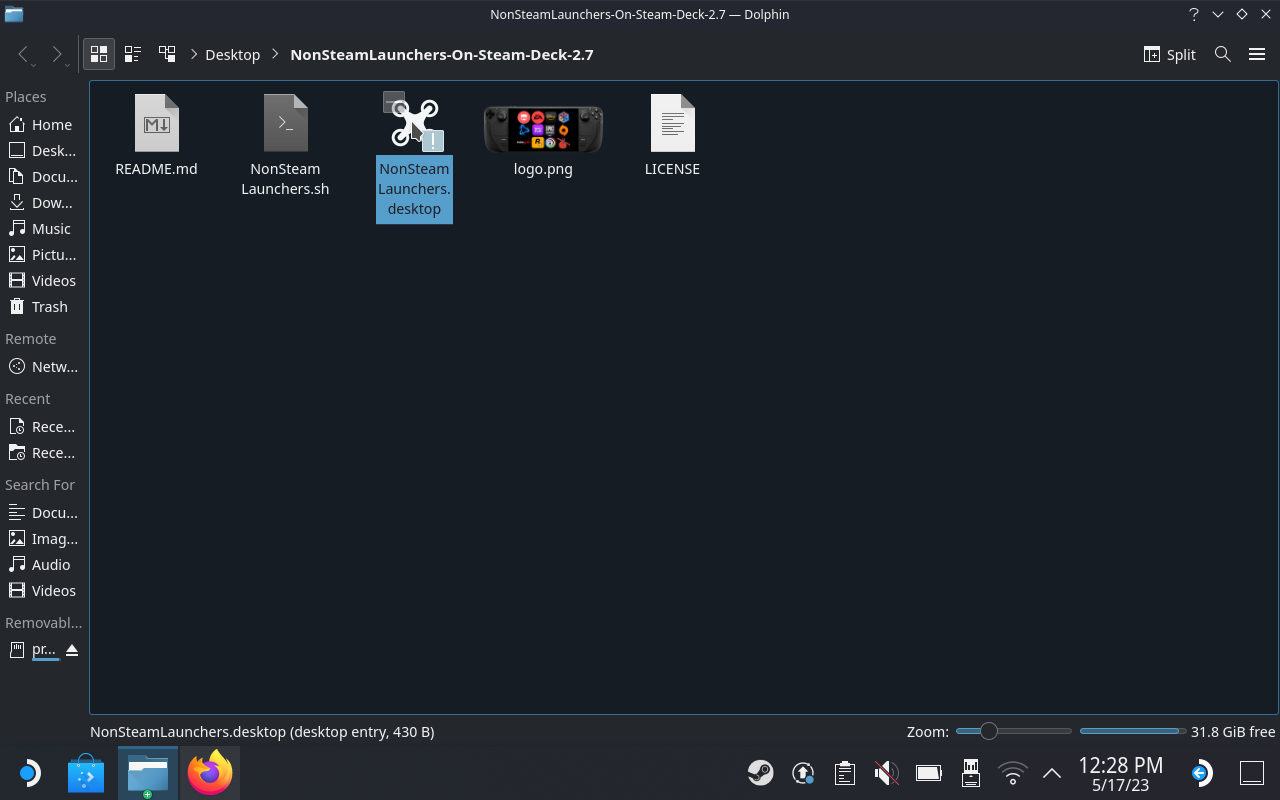Open the search magnifier icon
Image resolution: width=1280 pixels, height=800 pixels.
pos(1222,54)
